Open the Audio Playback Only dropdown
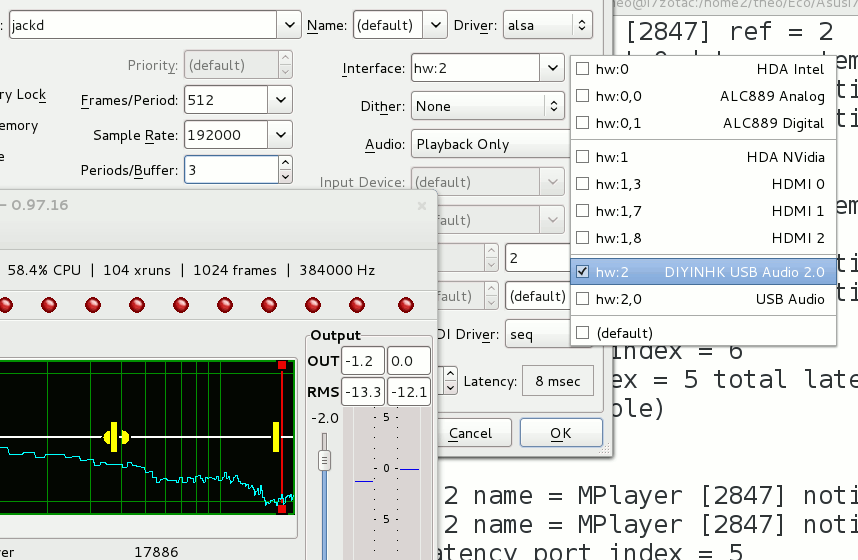The width and height of the screenshot is (858, 560). (490, 144)
